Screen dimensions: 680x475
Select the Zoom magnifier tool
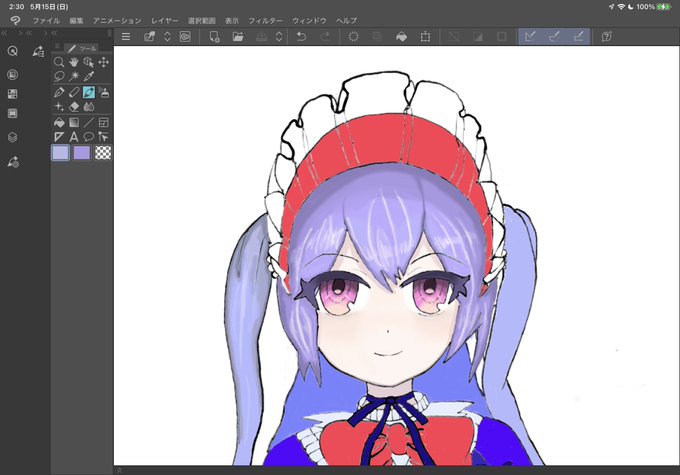[x=59, y=62]
